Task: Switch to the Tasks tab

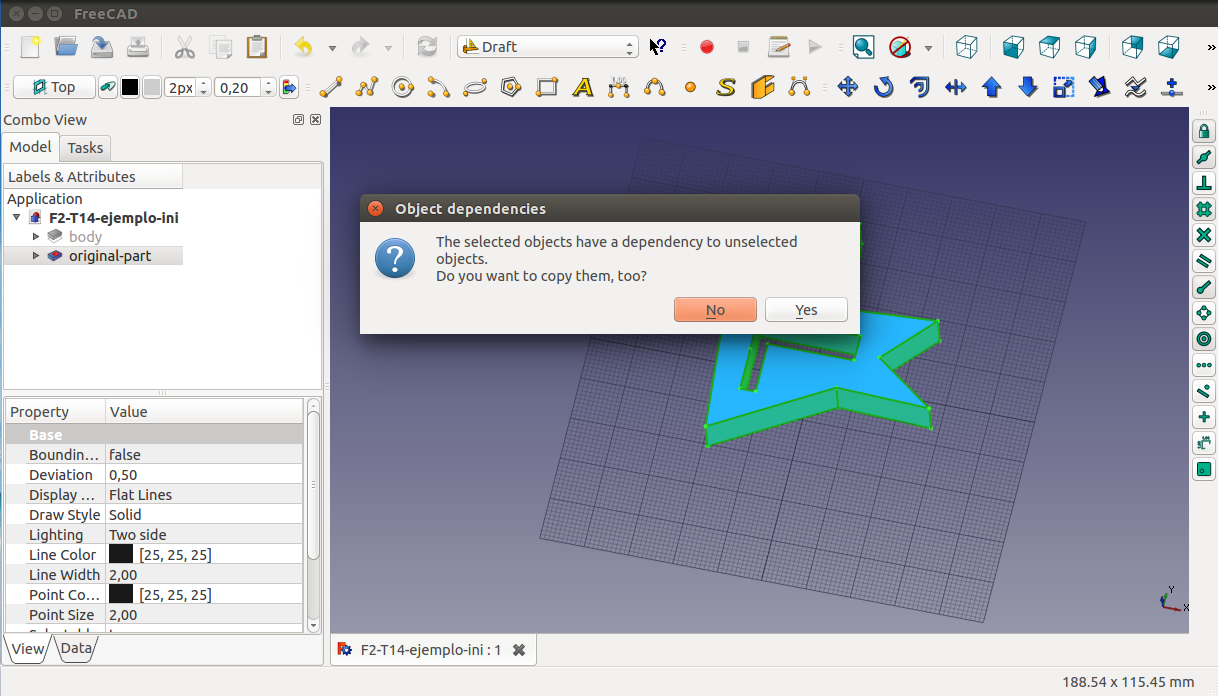Action: [x=85, y=148]
